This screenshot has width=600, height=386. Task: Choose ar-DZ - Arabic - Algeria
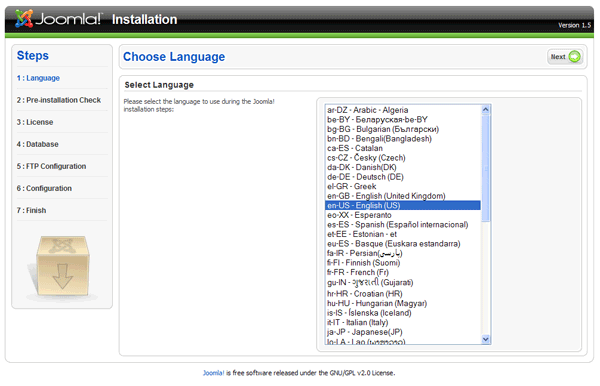click(x=403, y=110)
